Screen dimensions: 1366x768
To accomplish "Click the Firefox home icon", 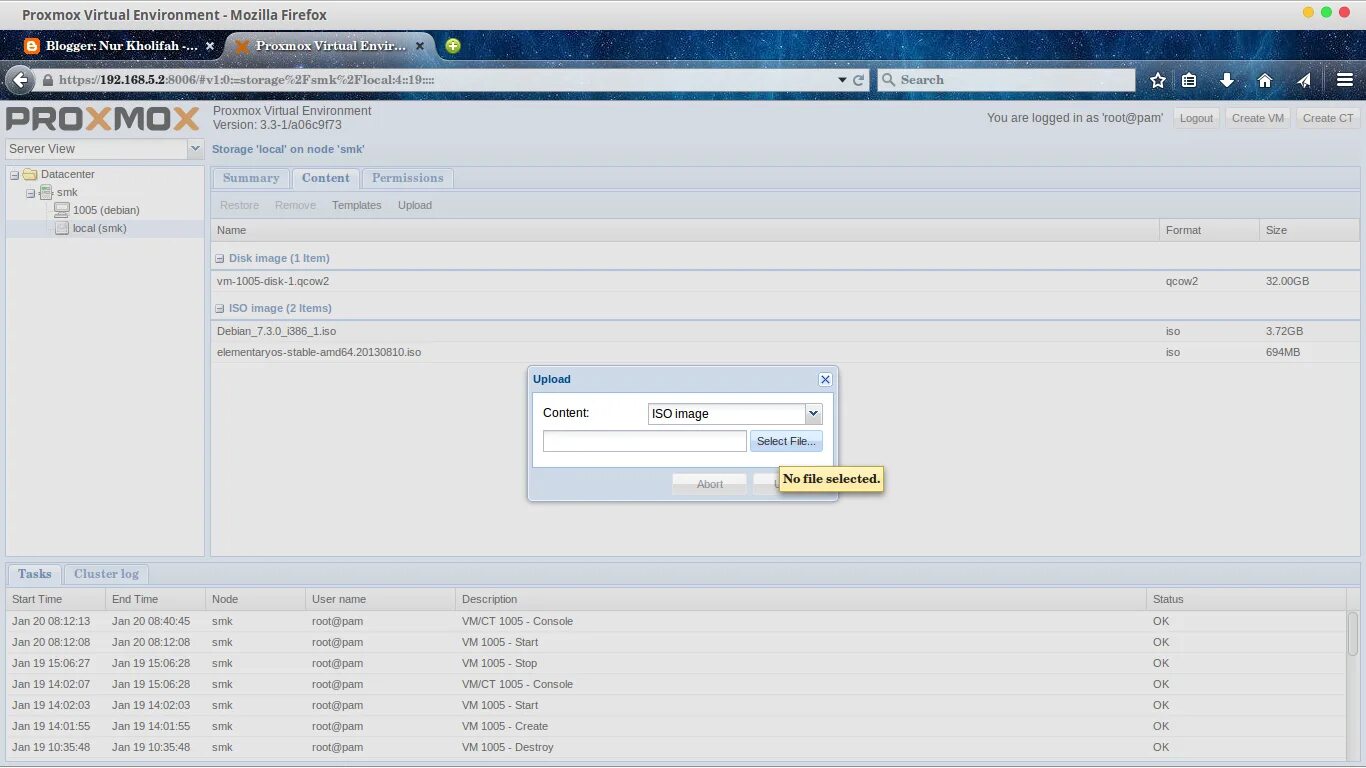I will pyautogui.click(x=1265, y=80).
